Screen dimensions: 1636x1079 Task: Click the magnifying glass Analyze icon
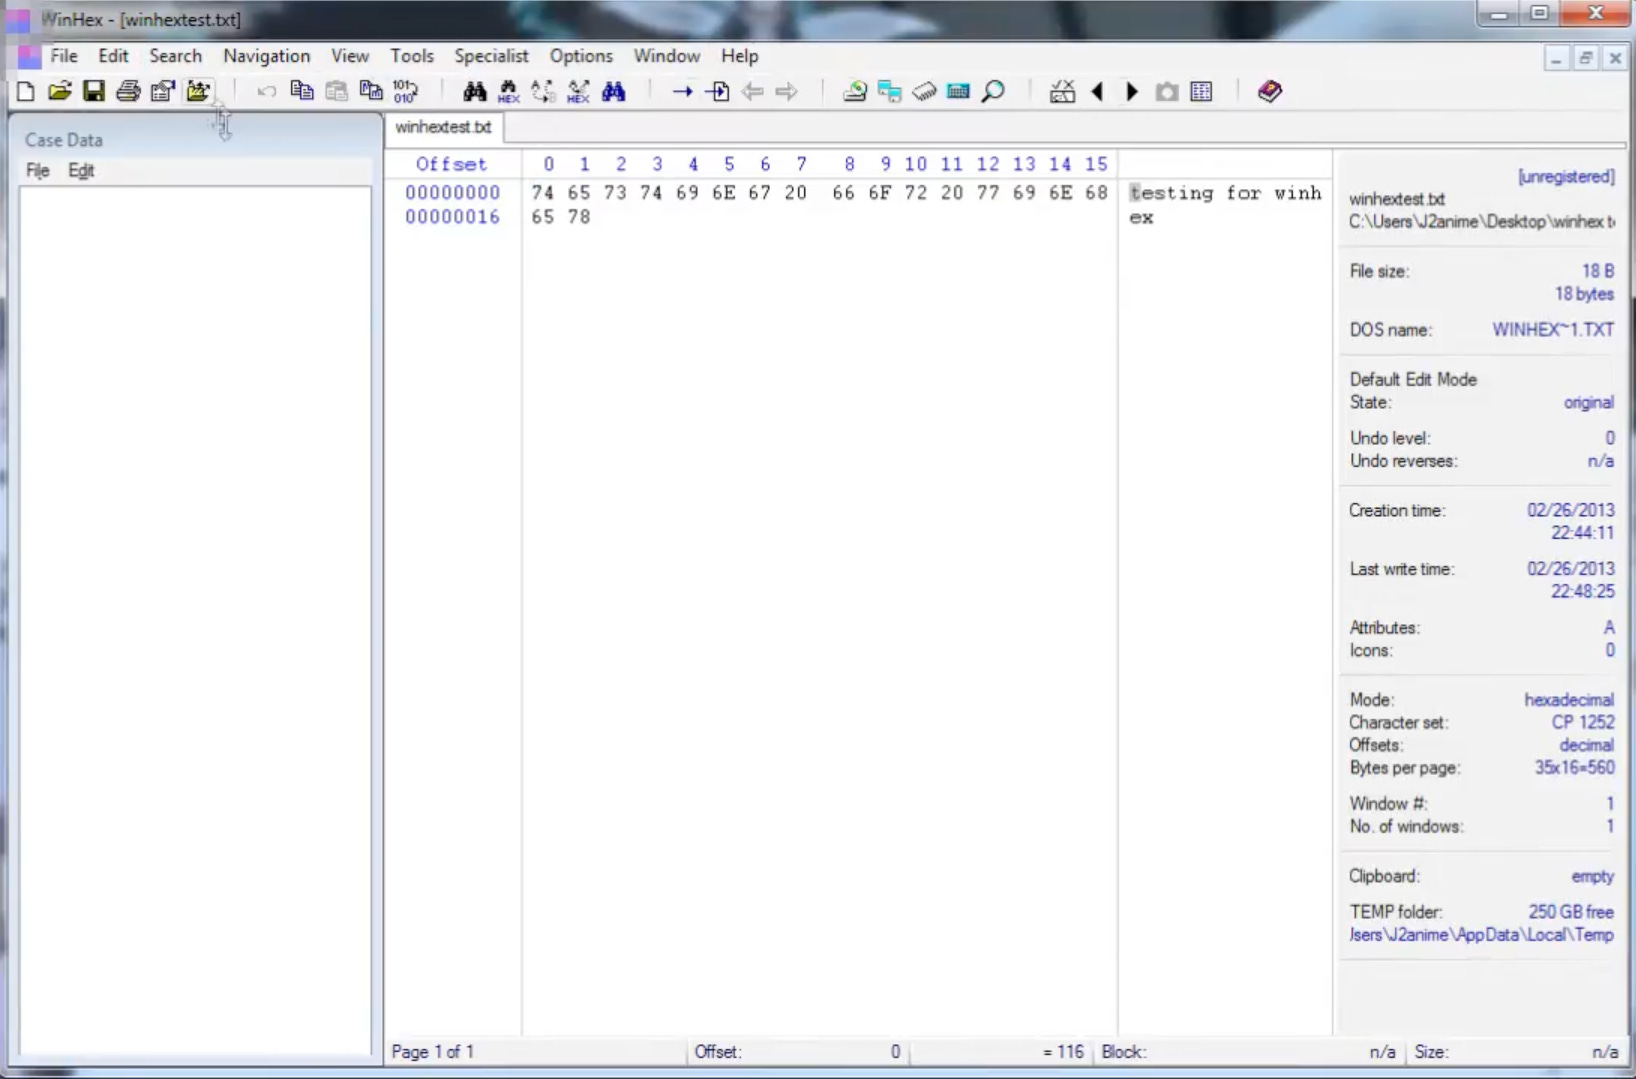click(x=993, y=92)
